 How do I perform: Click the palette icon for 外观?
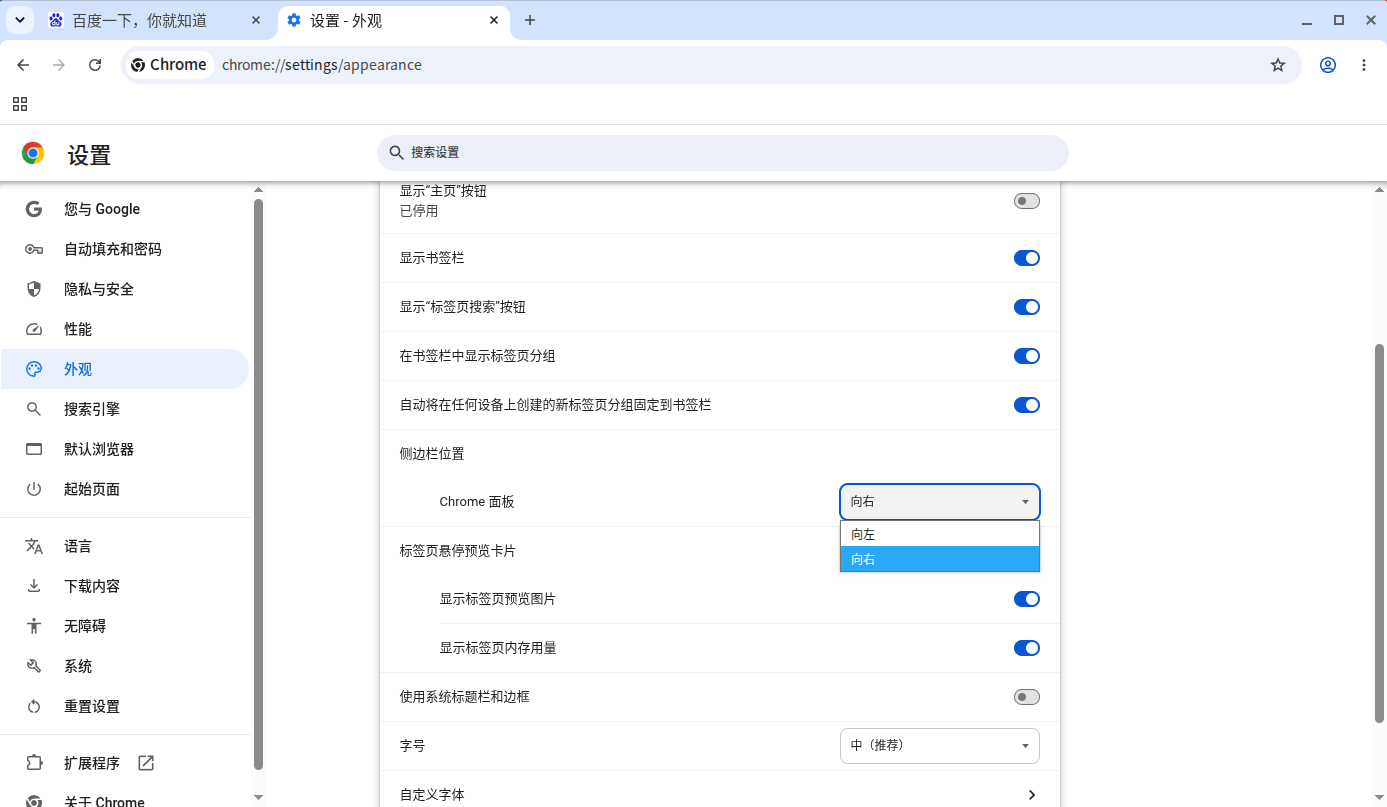pos(34,369)
